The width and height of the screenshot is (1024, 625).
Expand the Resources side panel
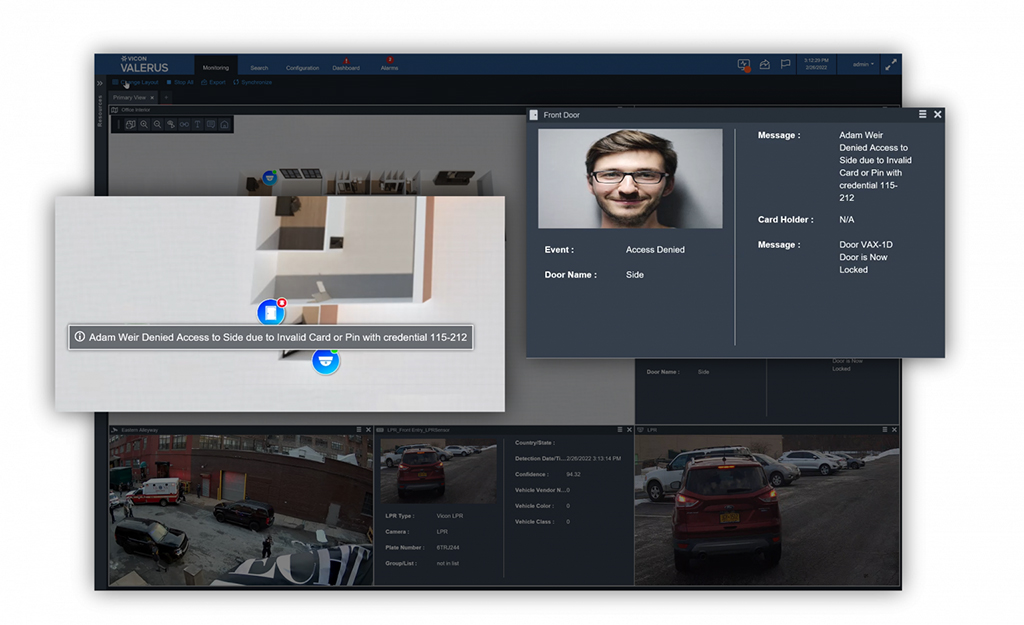coord(100,83)
